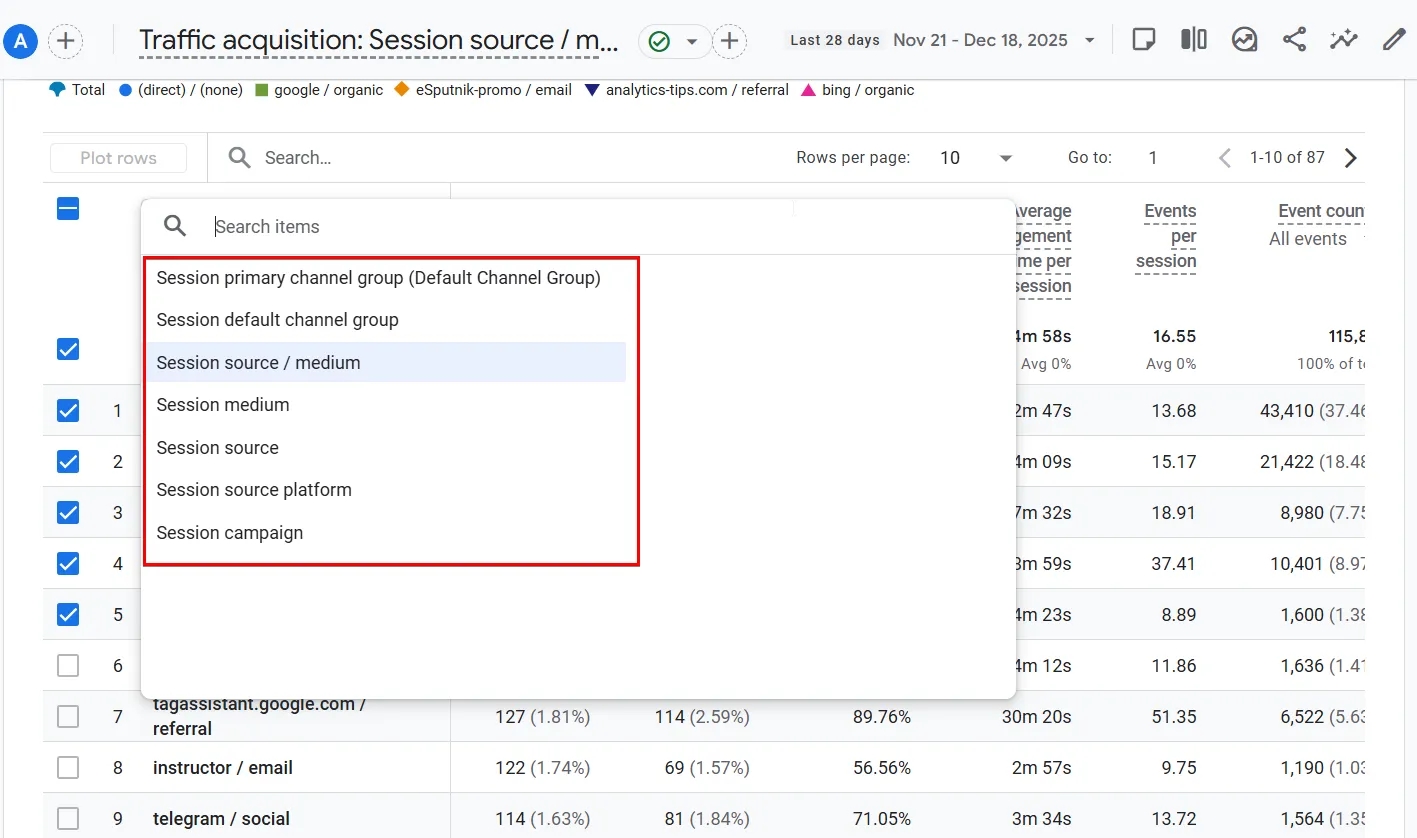
Task: Tick the checkbox for instructor / email row
Action: pos(68,767)
